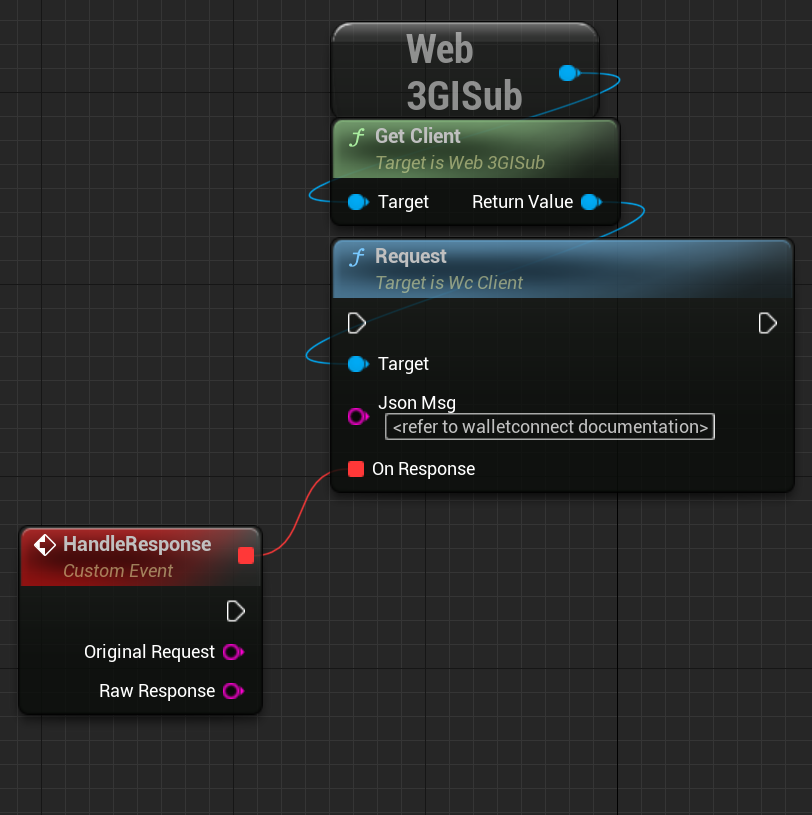The width and height of the screenshot is (812, 815).
Task: Select the On Response delegate pin
Action: tap(356, 469)
